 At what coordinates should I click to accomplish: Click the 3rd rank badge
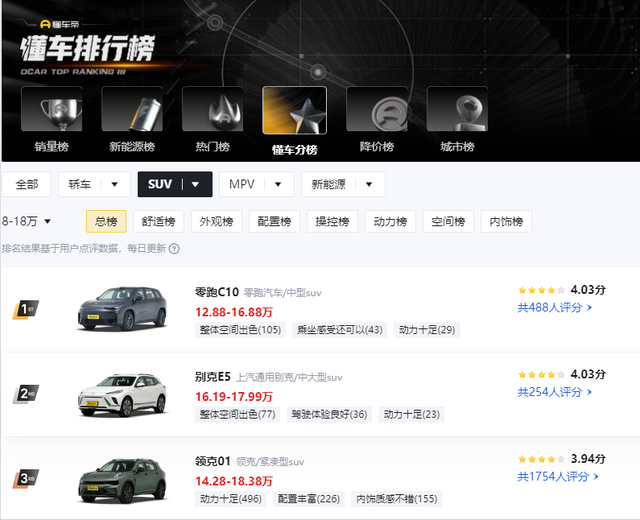click(26, 478)
